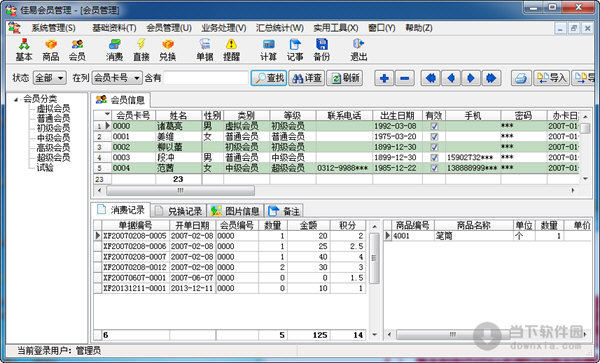The image size is (600, 363).
Task: Collapse the 会员分类 tree node
Action: [x=16, y=100]
